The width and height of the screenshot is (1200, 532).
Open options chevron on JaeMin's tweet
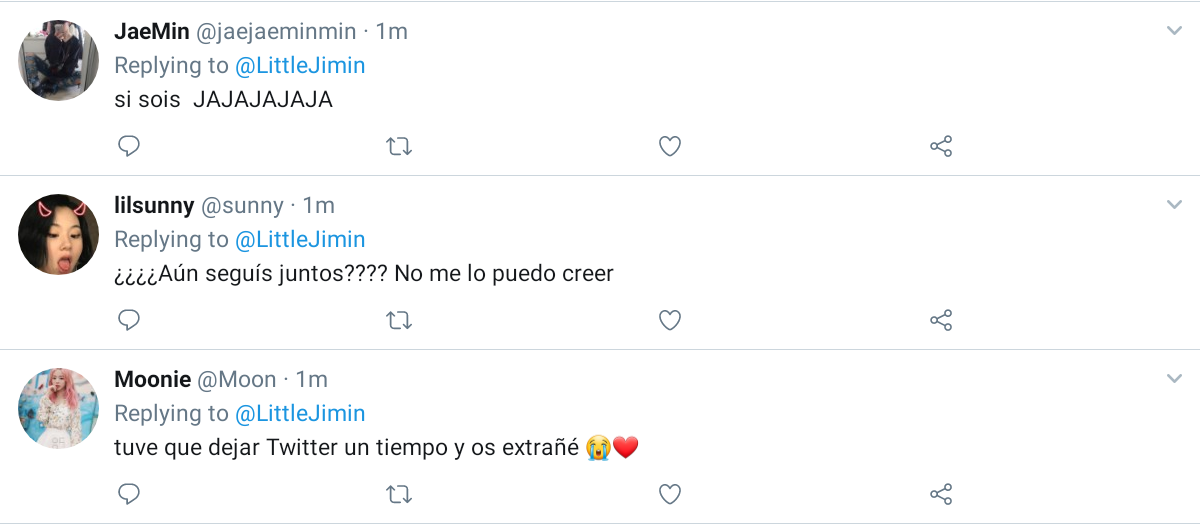[1175, 31]
